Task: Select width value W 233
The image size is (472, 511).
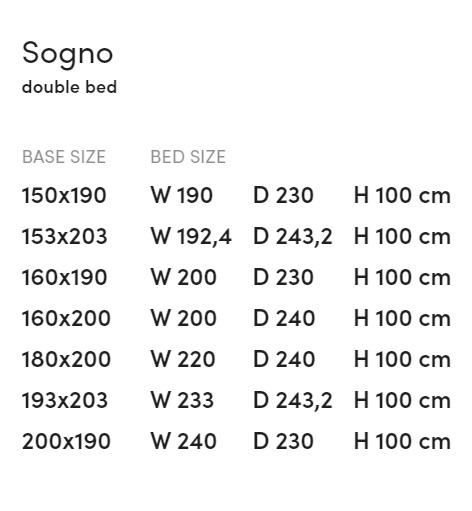Action: 182,400
